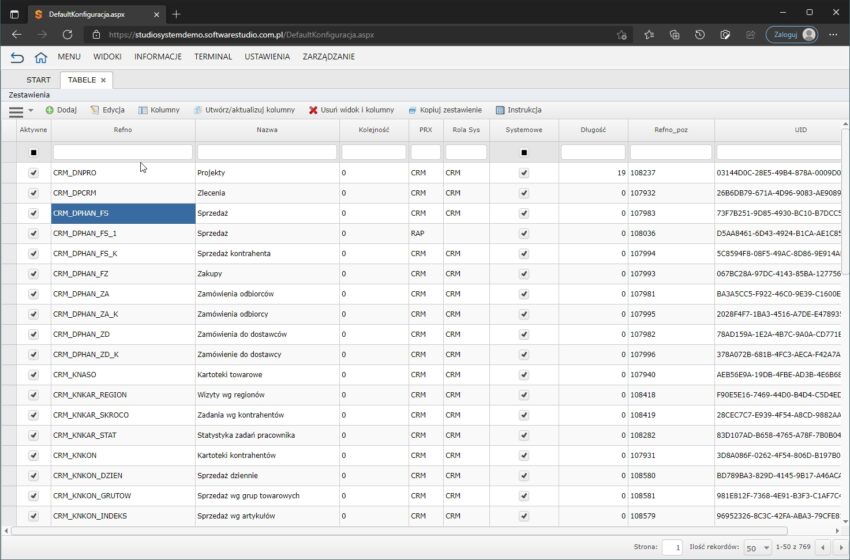This screenshot has height=560, width=850.
Task: Click the horizontal scrollbar under the table
Action: pos(400,531)
